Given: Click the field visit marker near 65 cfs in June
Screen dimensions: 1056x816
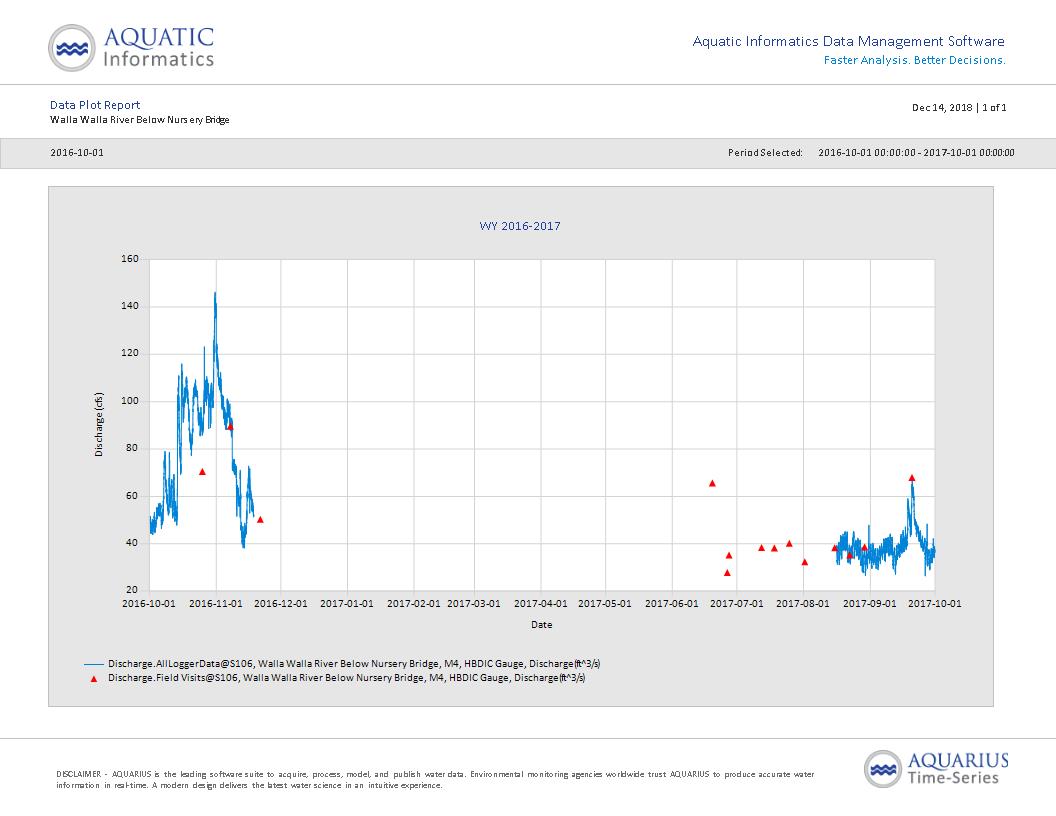Looking at the screenshot, I should pyautogui.click(x=713, y=483).
